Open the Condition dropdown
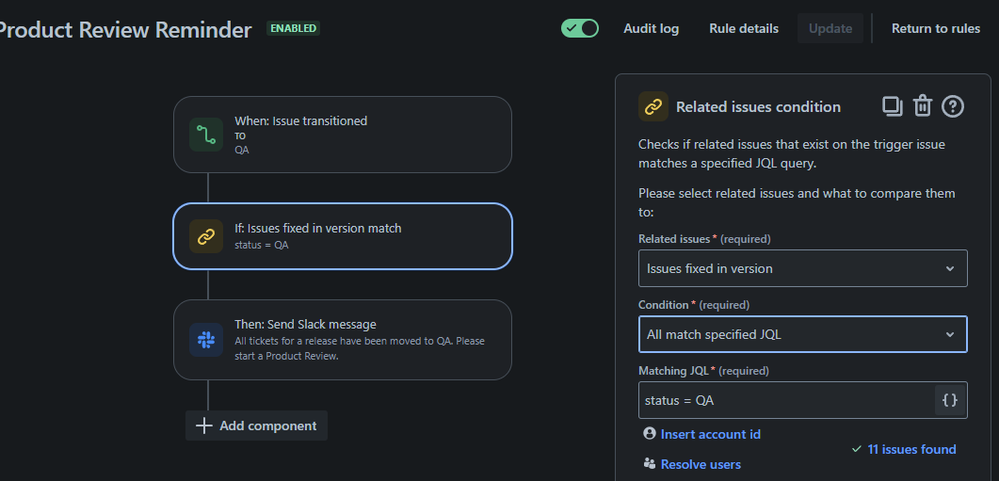Image resolution: width=999 pixels, height=481 pixels. 803,334
